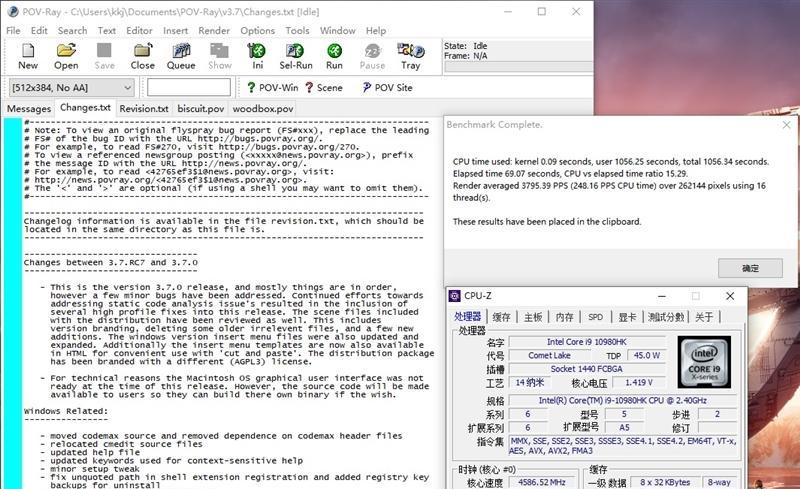Open POV-Win help link icon
The width and height of the screenshot is (800, 489).
(x=272, y=88)
